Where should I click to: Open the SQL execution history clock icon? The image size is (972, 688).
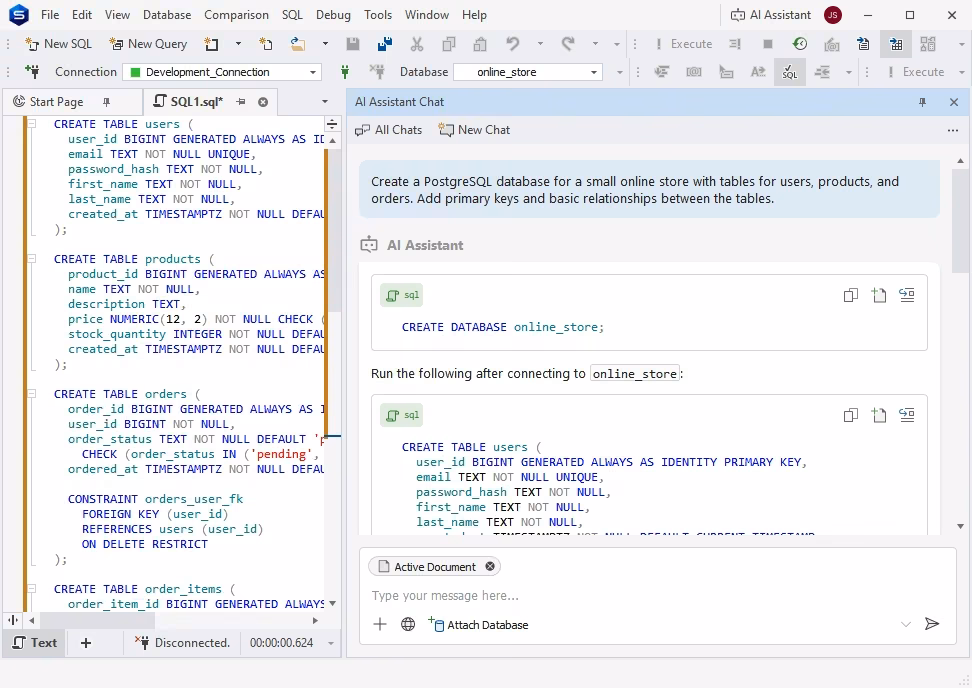(800, 43)
